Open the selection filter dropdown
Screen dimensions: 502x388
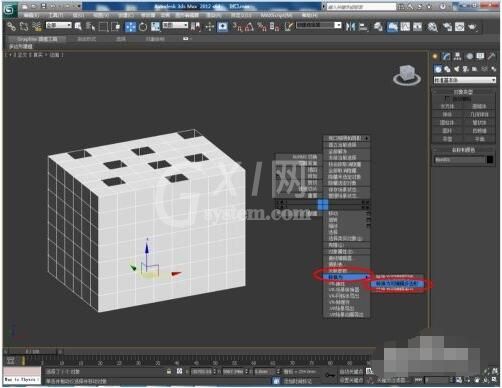(x=58, y=25)
